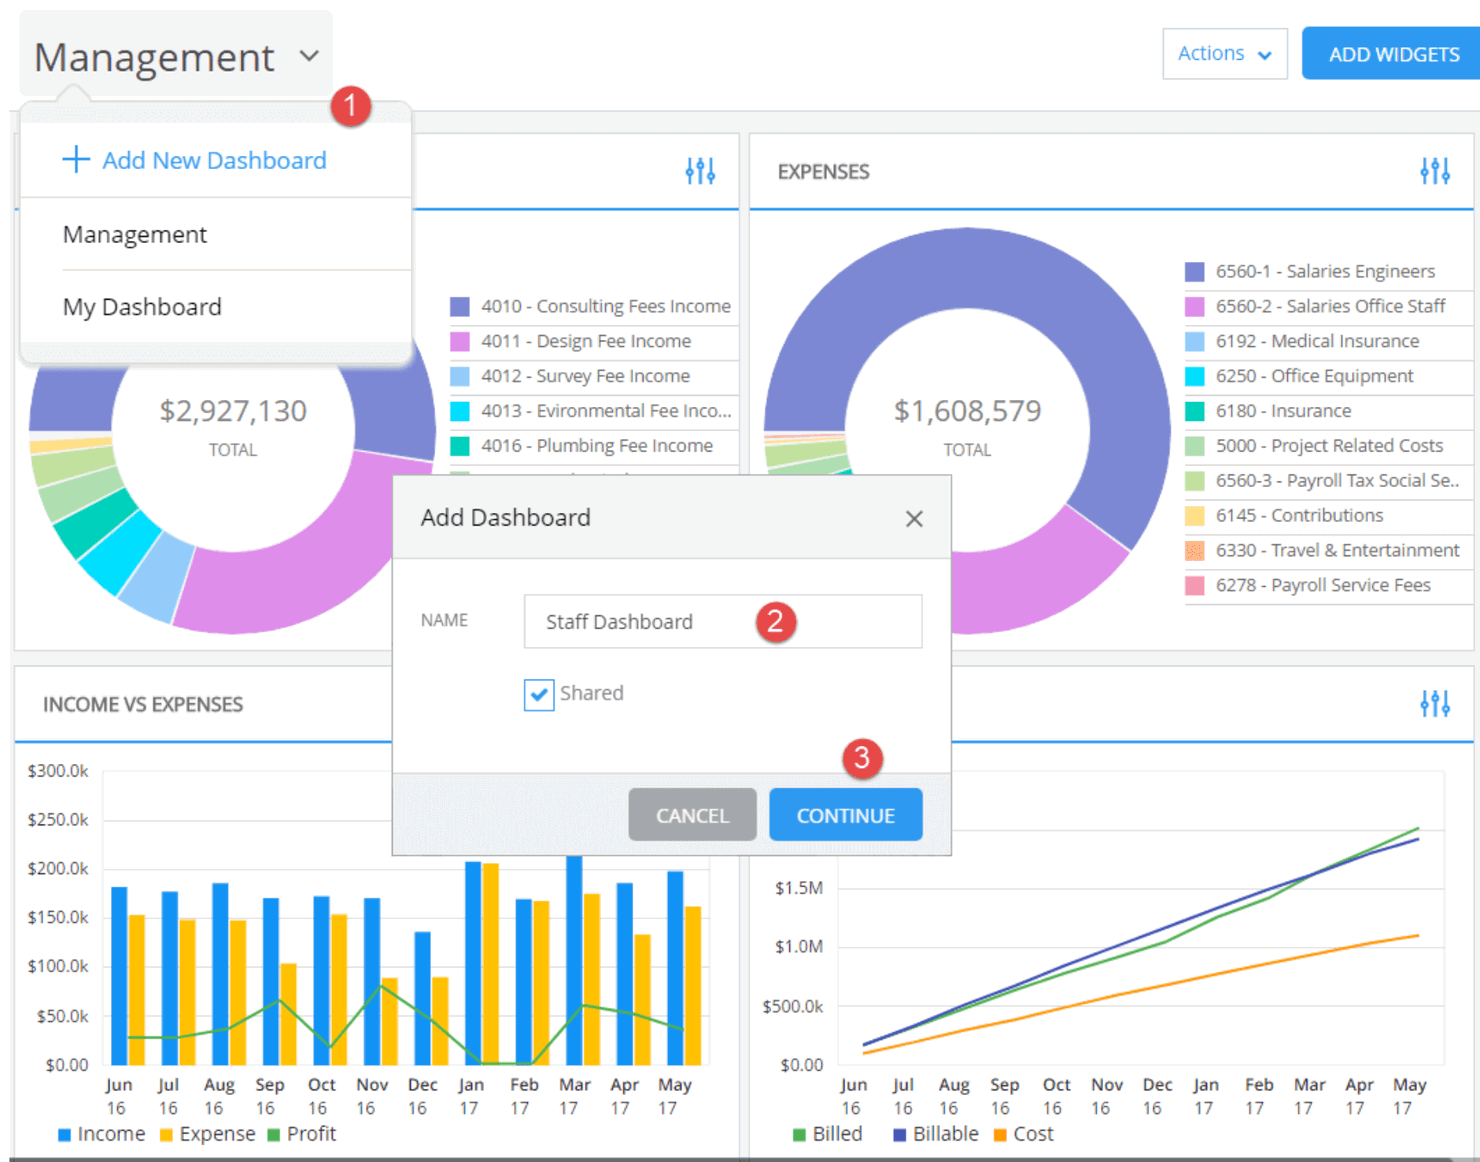Click the 4012 Survey Fee Income color swatch
Image resolution: width=1480 pixels, height=1162 pixels.
tap(460, 376)
